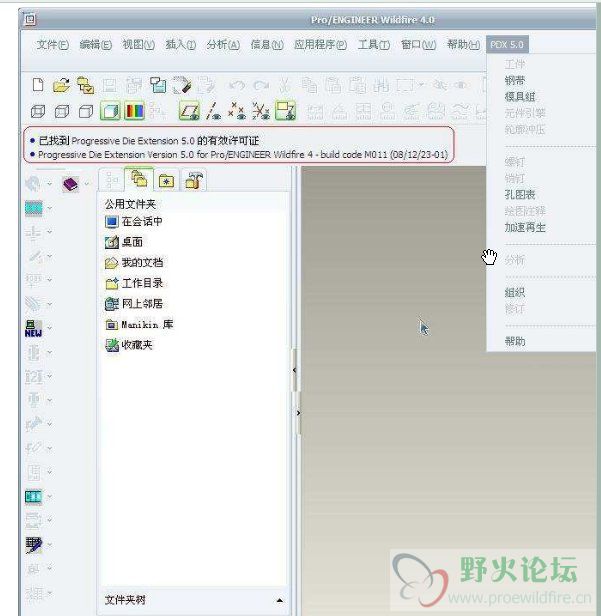Click the Open file folder icon
Image resolution: width=601 pixels, height=616 pixels.
tap(61, 85)
